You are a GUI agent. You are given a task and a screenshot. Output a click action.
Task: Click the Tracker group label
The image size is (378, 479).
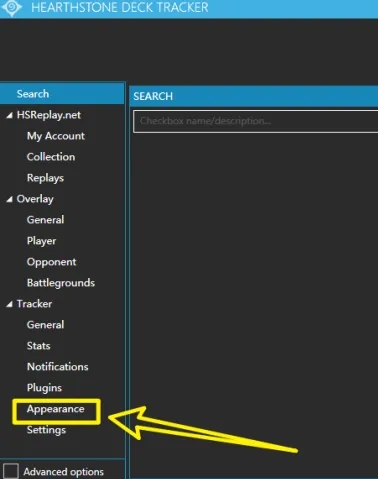(x=34, y=304)
